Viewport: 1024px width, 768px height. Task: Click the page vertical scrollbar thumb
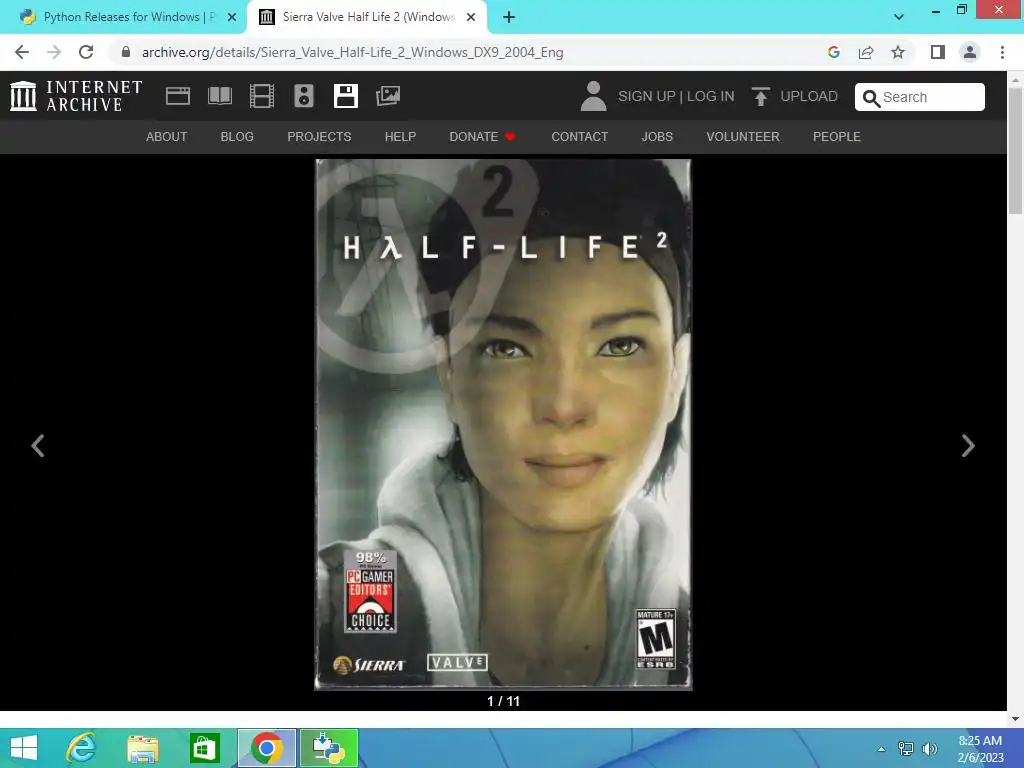(1015, 150)
